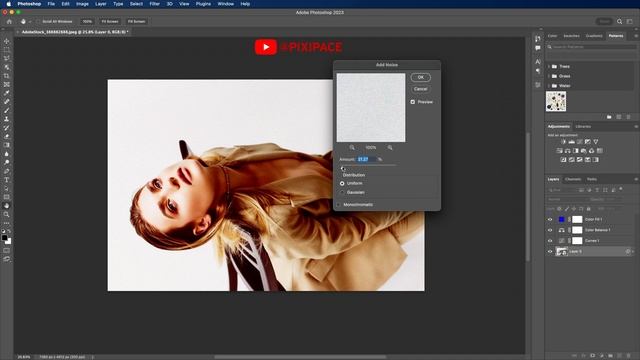This screenshot has height=360, width=640.
Task: Select the Pen tool
Action: [x=7, y=171]
